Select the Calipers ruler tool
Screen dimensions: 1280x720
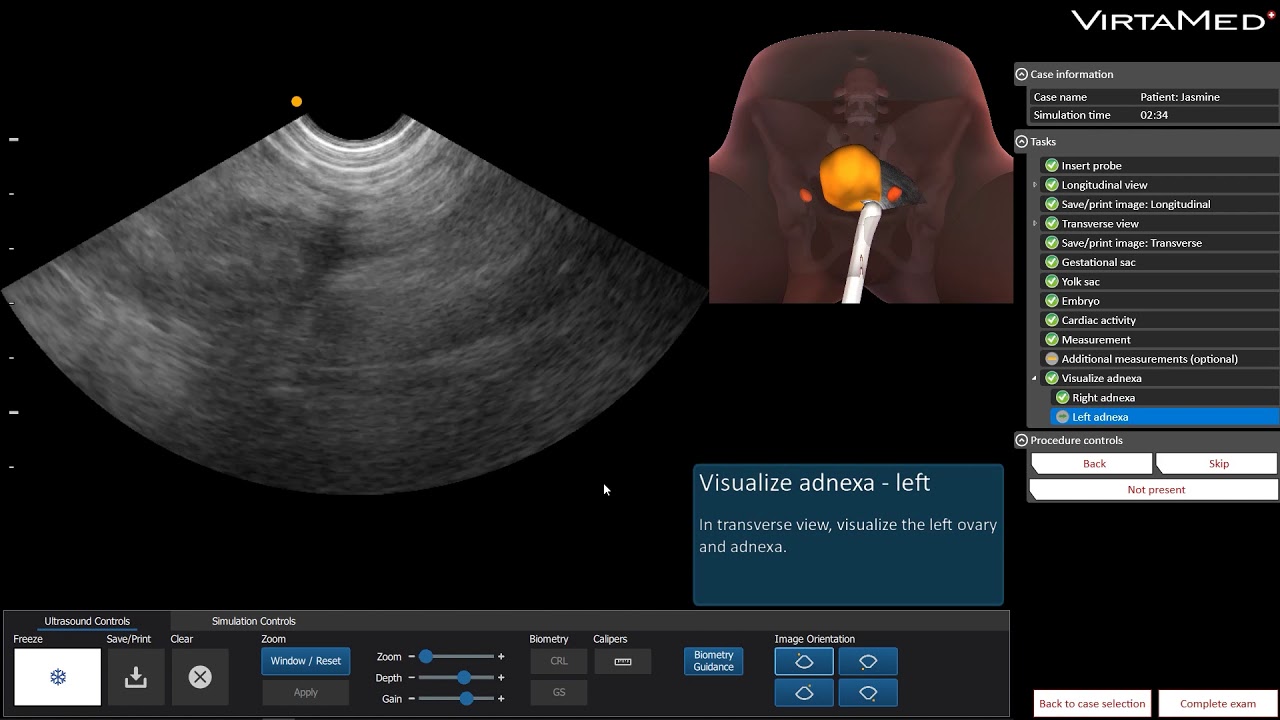(x=623, y=661)
